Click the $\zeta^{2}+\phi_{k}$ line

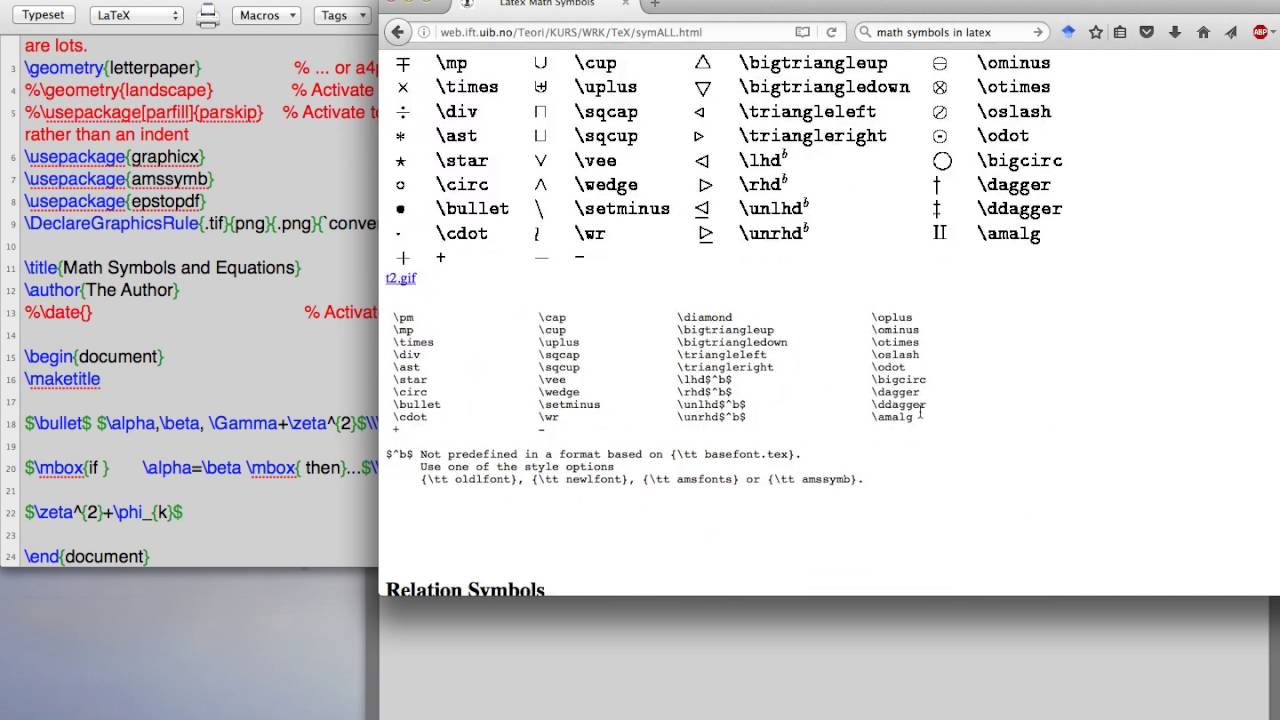click(x=104, y=512)
